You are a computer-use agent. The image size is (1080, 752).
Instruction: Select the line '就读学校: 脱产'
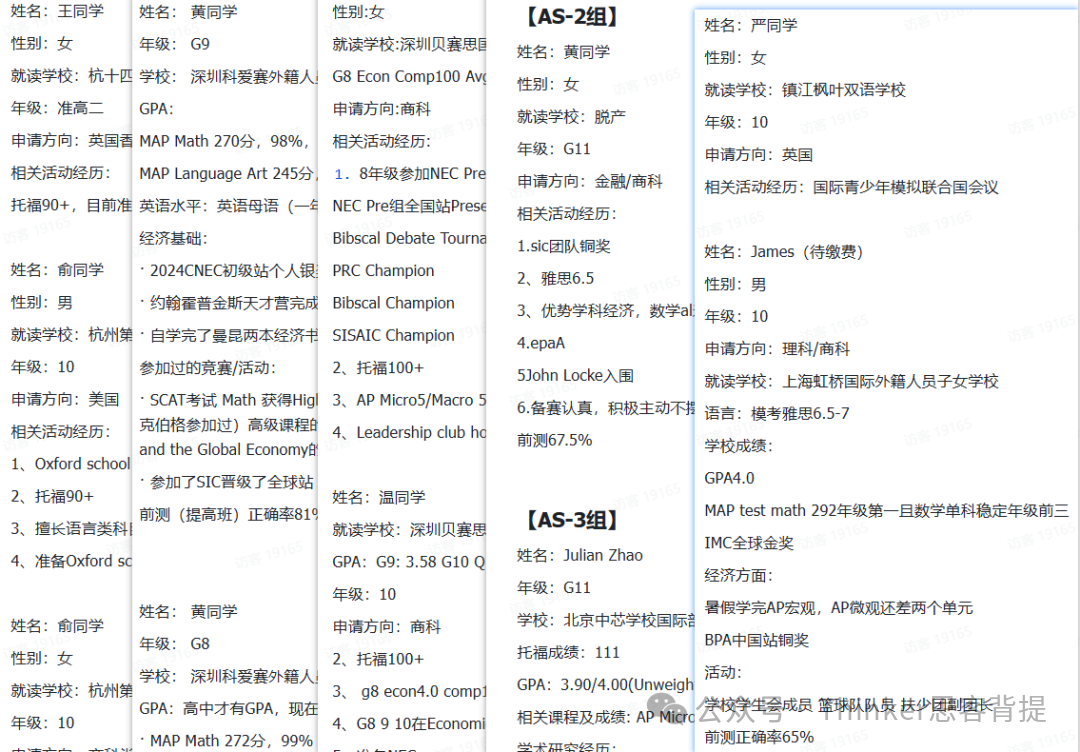click(571, 117)
